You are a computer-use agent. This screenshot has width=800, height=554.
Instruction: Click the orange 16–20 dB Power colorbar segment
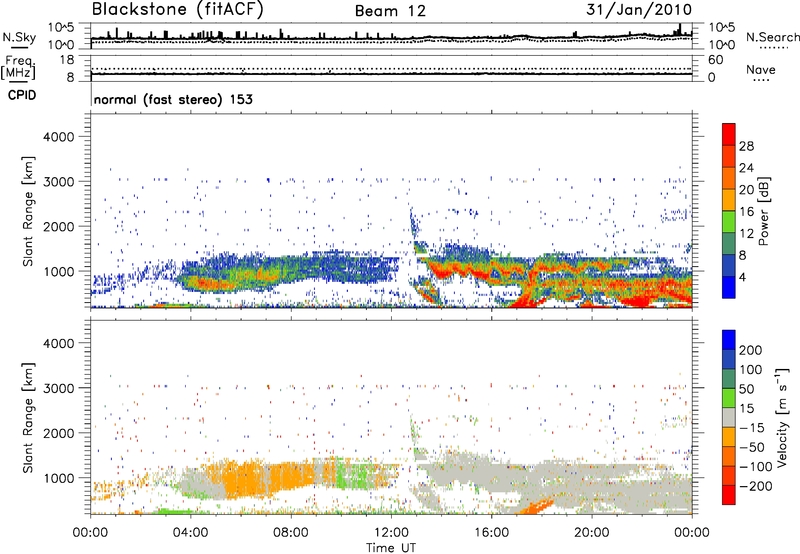(x=729, y=199)
